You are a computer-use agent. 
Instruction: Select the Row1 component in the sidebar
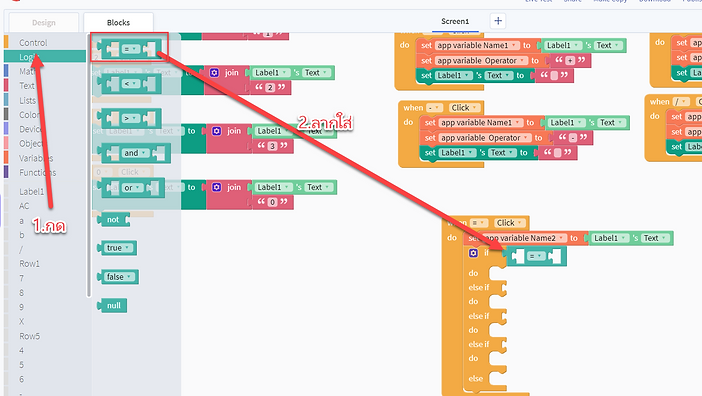[29, 264]
